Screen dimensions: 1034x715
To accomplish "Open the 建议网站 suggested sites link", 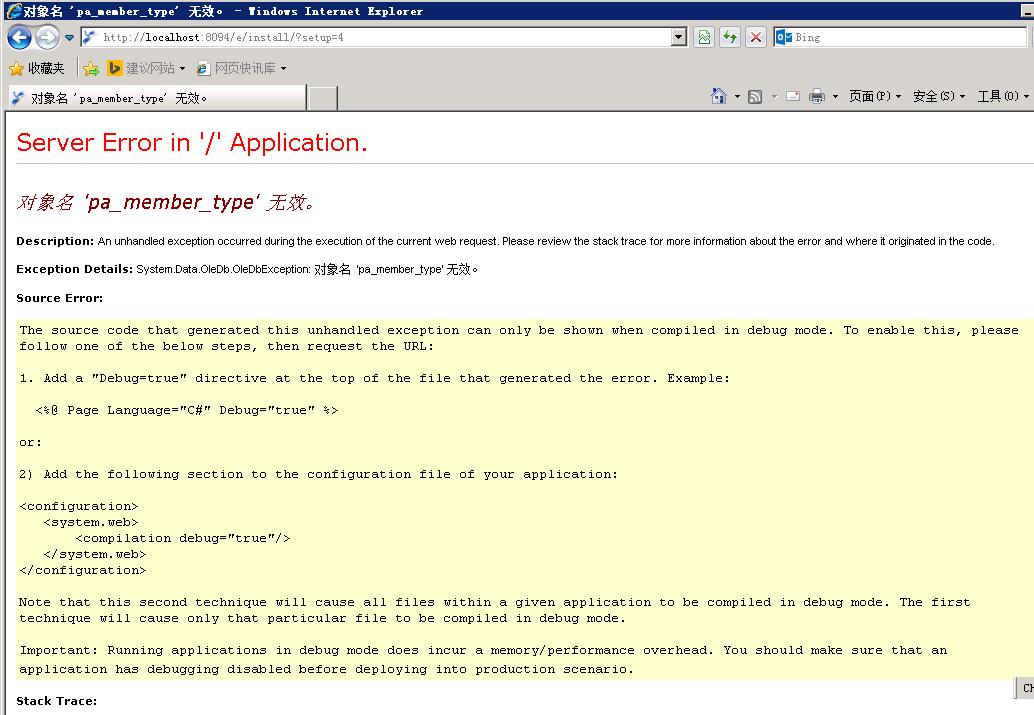I will [147, 68].
